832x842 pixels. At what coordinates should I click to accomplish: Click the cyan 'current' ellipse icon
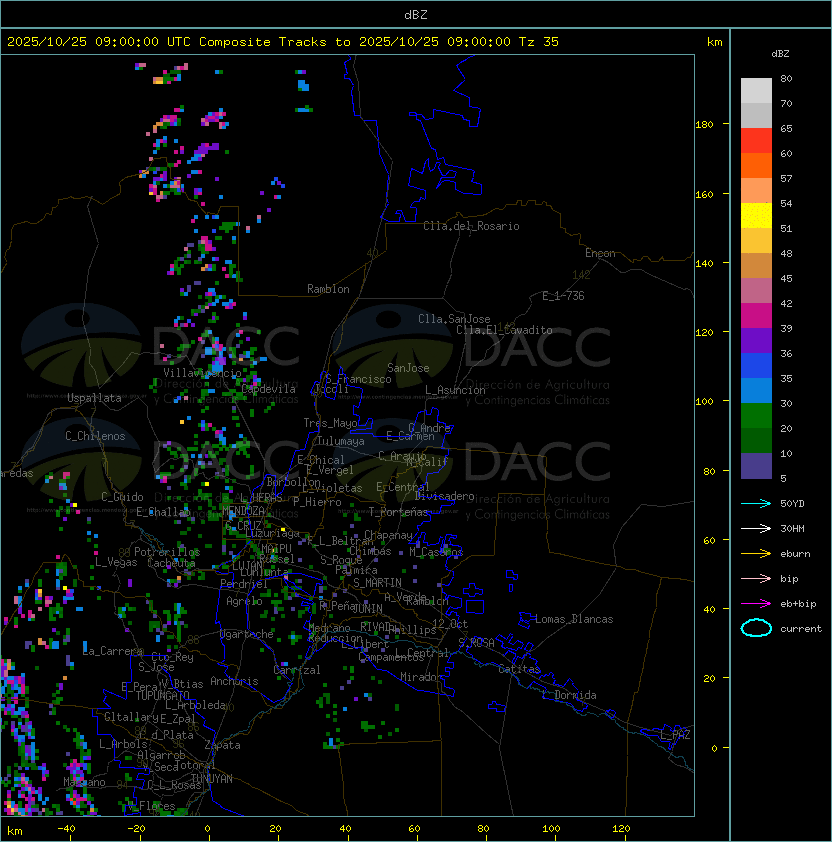756,628
